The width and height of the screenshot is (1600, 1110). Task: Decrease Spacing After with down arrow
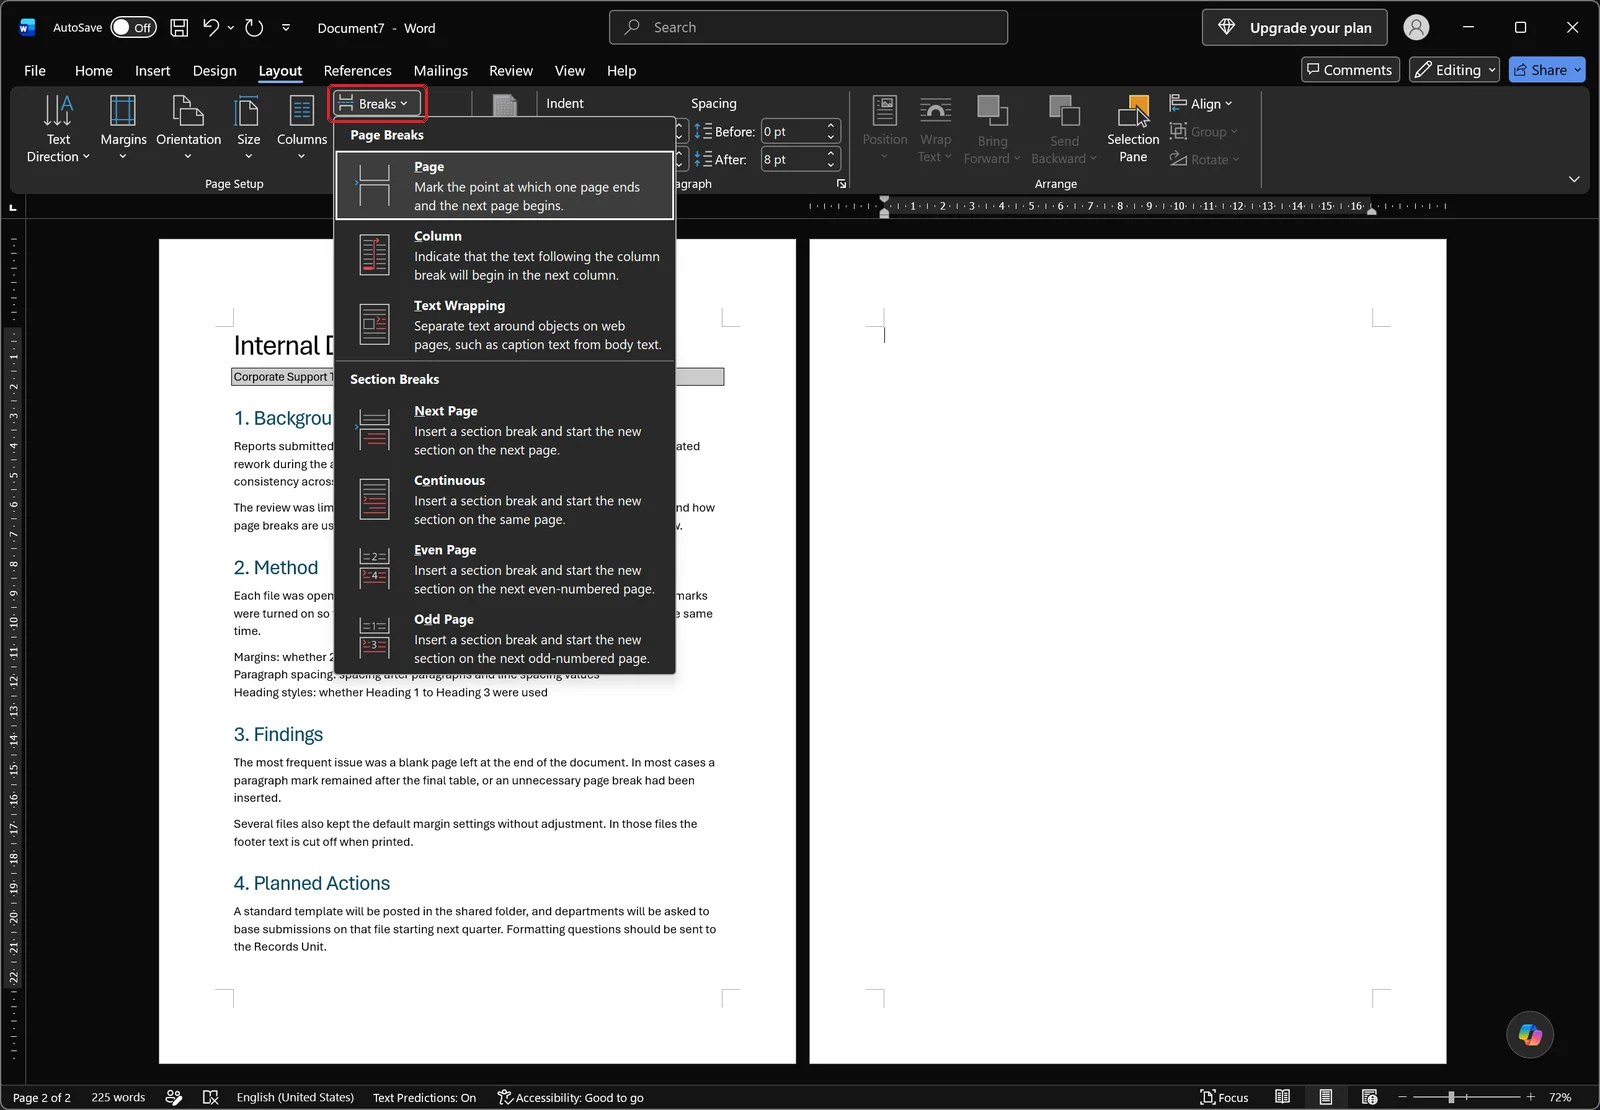[831, 164]
